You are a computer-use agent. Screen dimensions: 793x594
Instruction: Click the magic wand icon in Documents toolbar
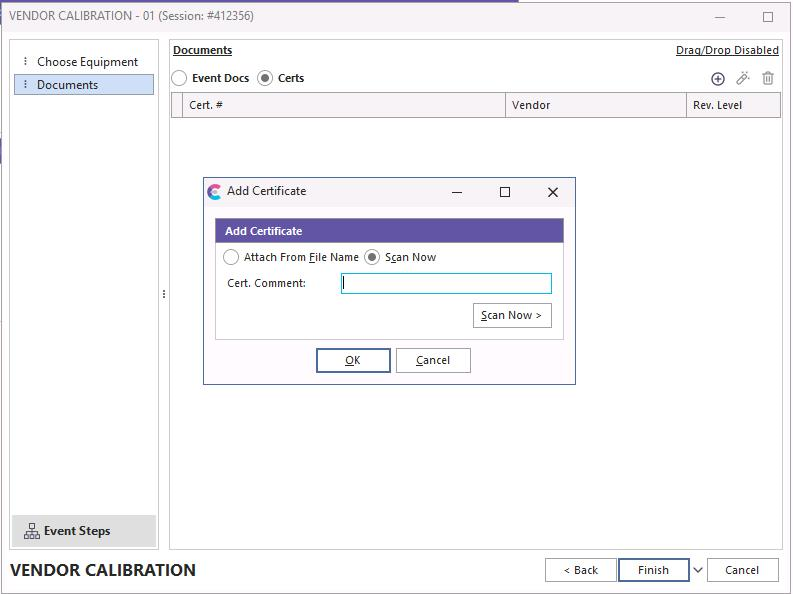pyautogui.click(x=743, y=78)
